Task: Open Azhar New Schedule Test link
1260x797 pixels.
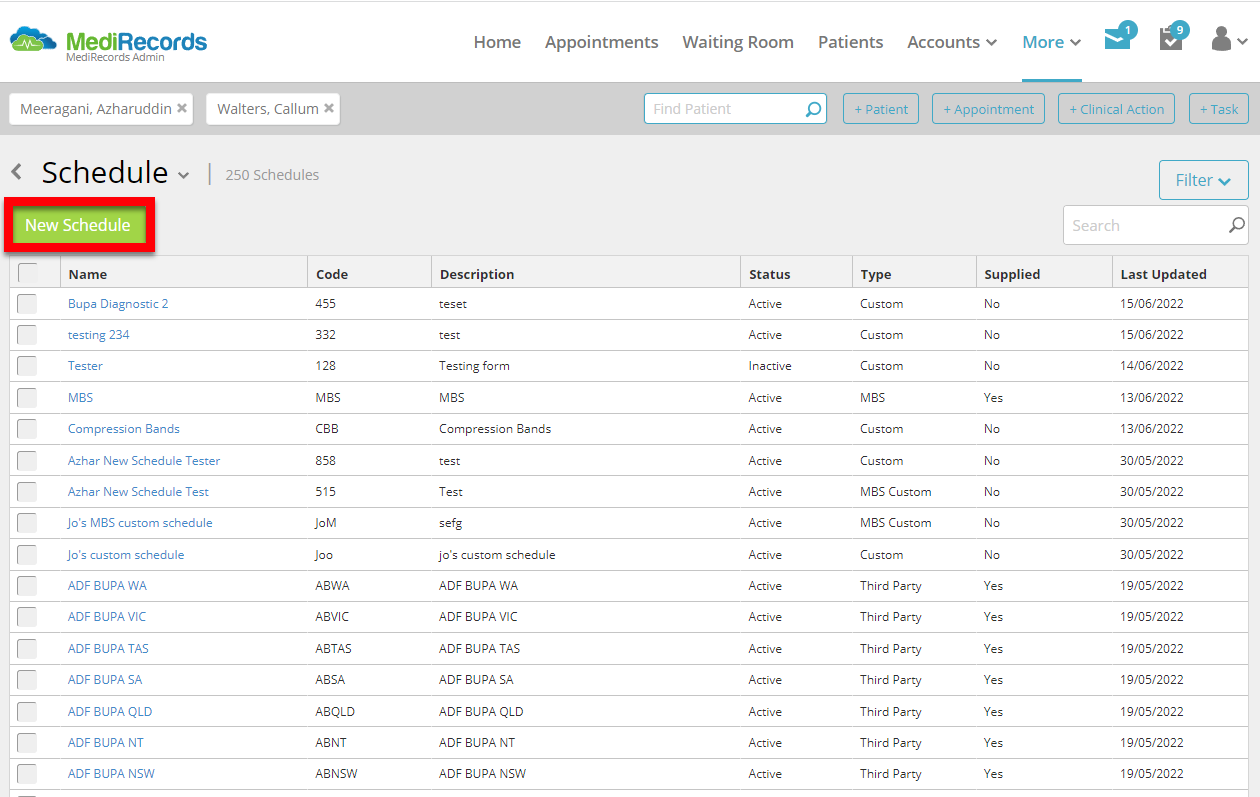Action: [x=138, y=492]
